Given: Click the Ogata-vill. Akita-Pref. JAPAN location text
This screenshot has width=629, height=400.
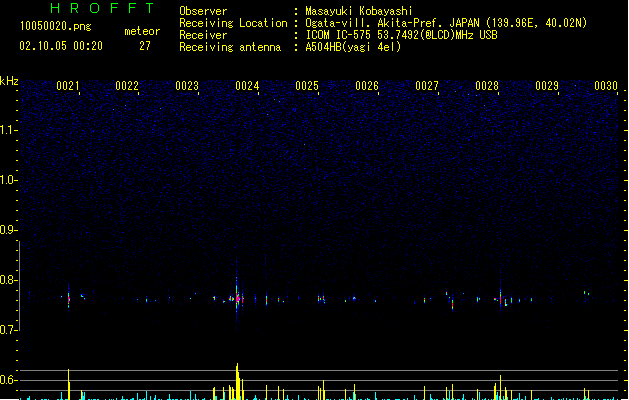Looking at the screenshot, I should tap(446, 23).
